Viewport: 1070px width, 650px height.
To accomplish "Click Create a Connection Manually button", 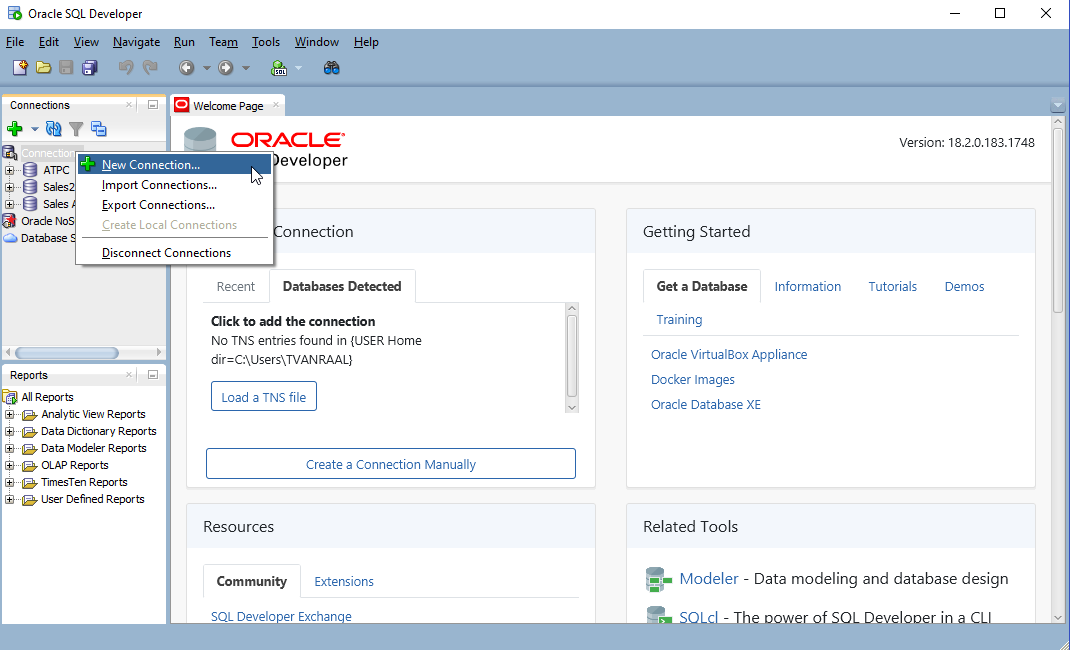I will tap(391, 464).
